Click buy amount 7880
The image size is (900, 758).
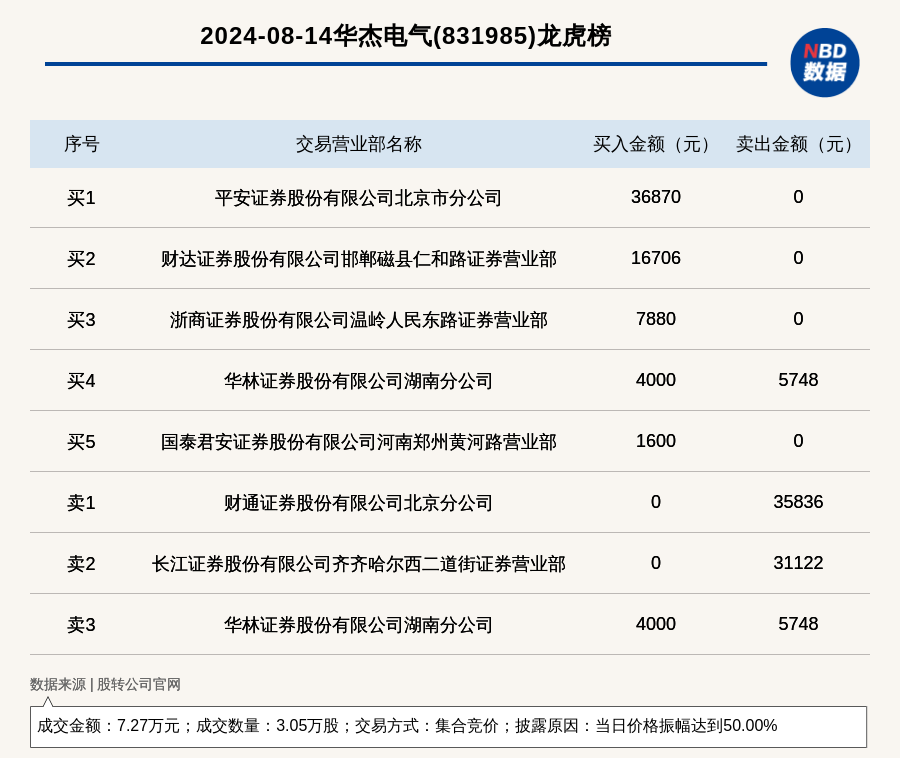point(655,318)
